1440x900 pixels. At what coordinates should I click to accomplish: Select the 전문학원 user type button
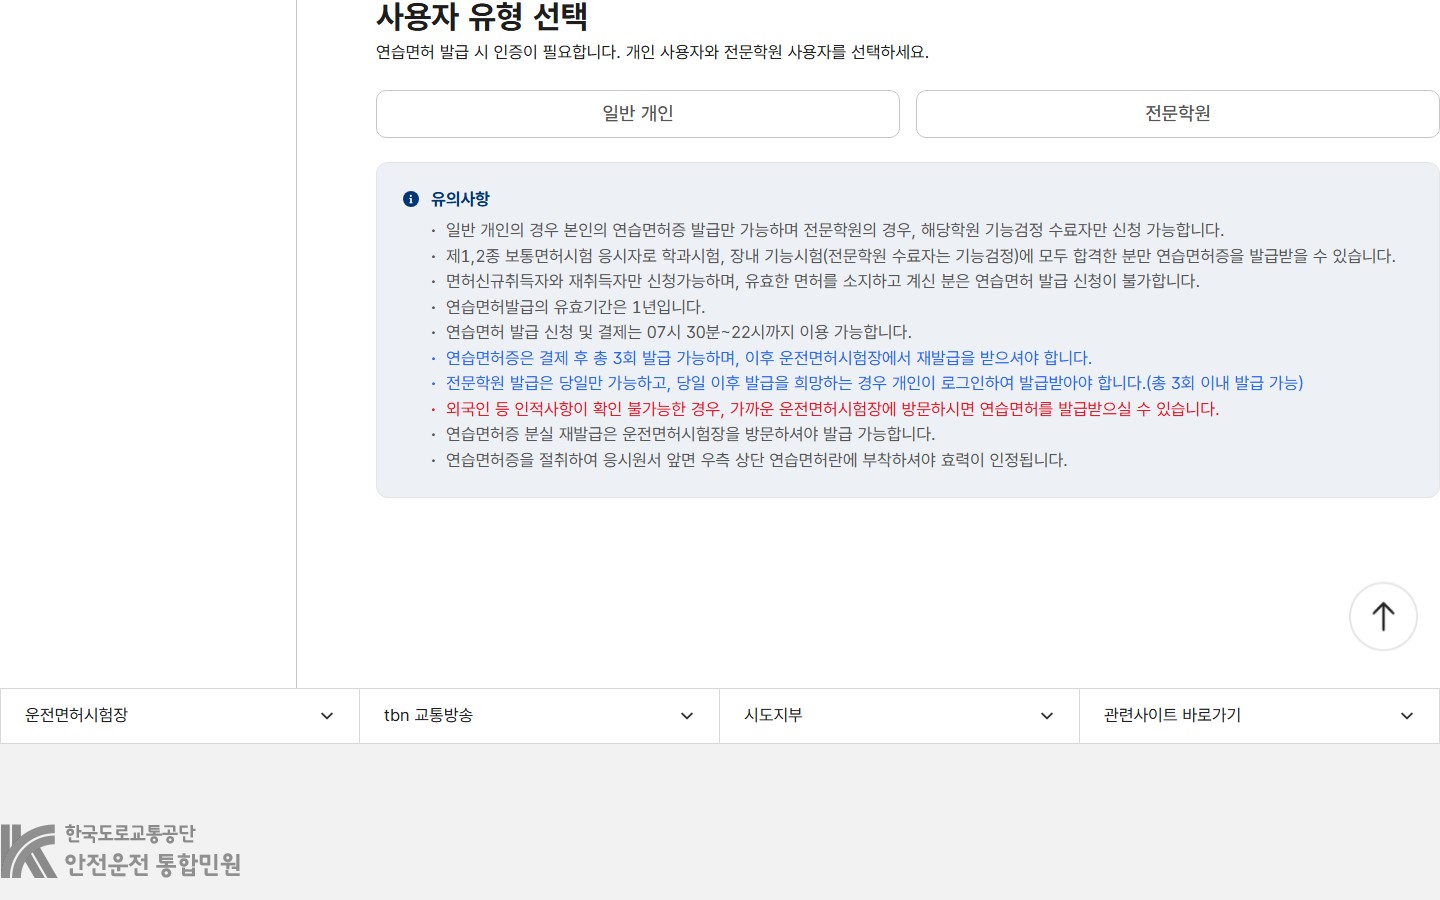(1177, 114)
